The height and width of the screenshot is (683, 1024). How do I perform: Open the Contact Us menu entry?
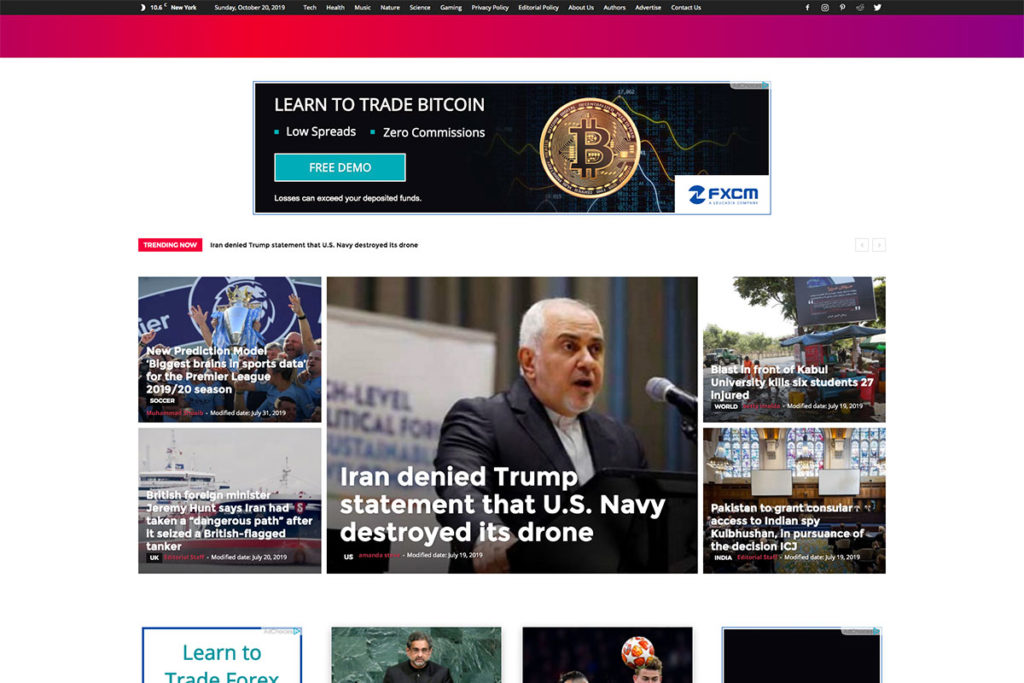(685, 7)
